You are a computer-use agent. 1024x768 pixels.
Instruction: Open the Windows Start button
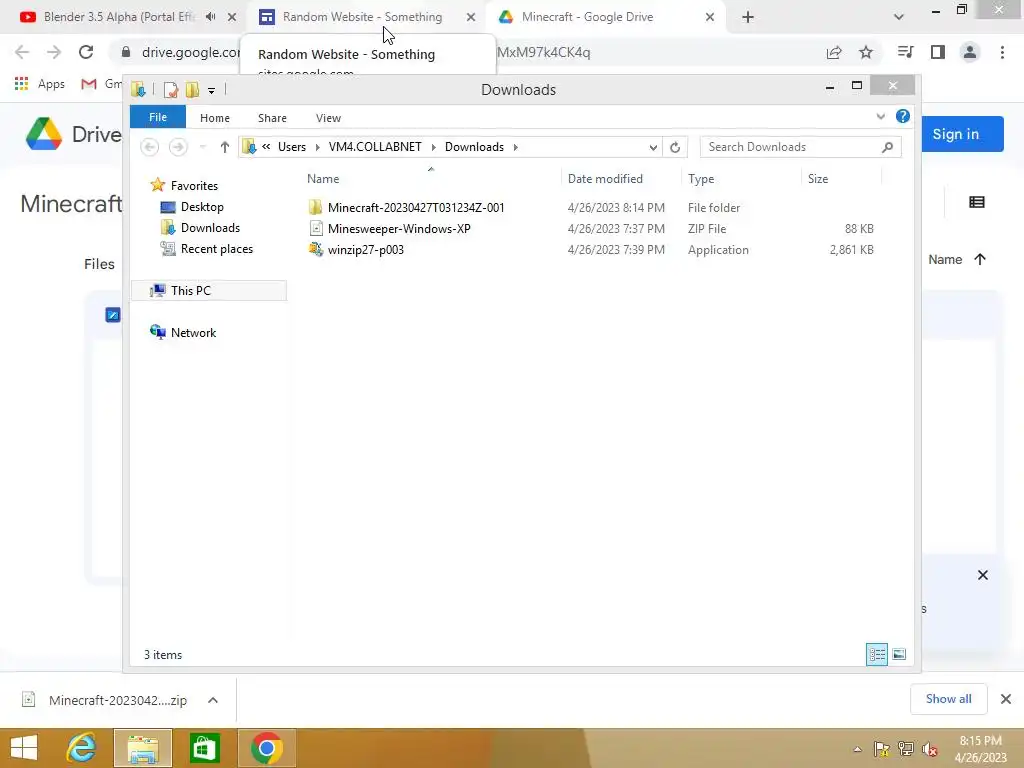(x=24, y=748)
